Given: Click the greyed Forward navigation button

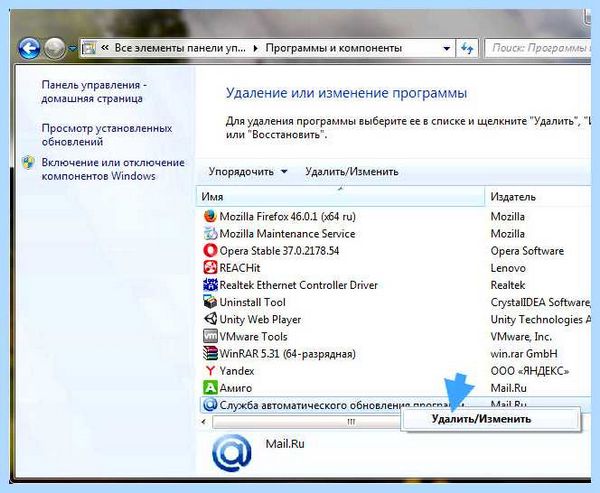Looking at the screenshot, I should coord(55,49).
